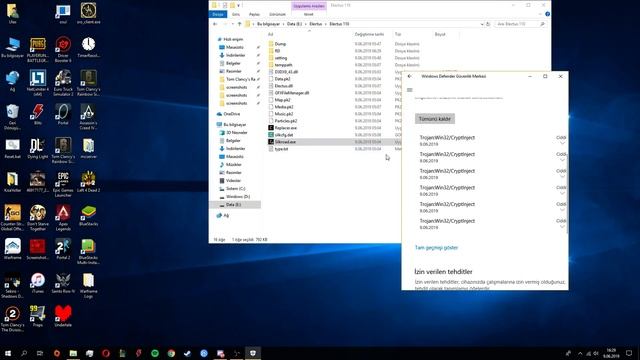Launch the Fraps desktop shortcut
The image size is (640, 360).
pyautogui.click(x=38, y=316)
